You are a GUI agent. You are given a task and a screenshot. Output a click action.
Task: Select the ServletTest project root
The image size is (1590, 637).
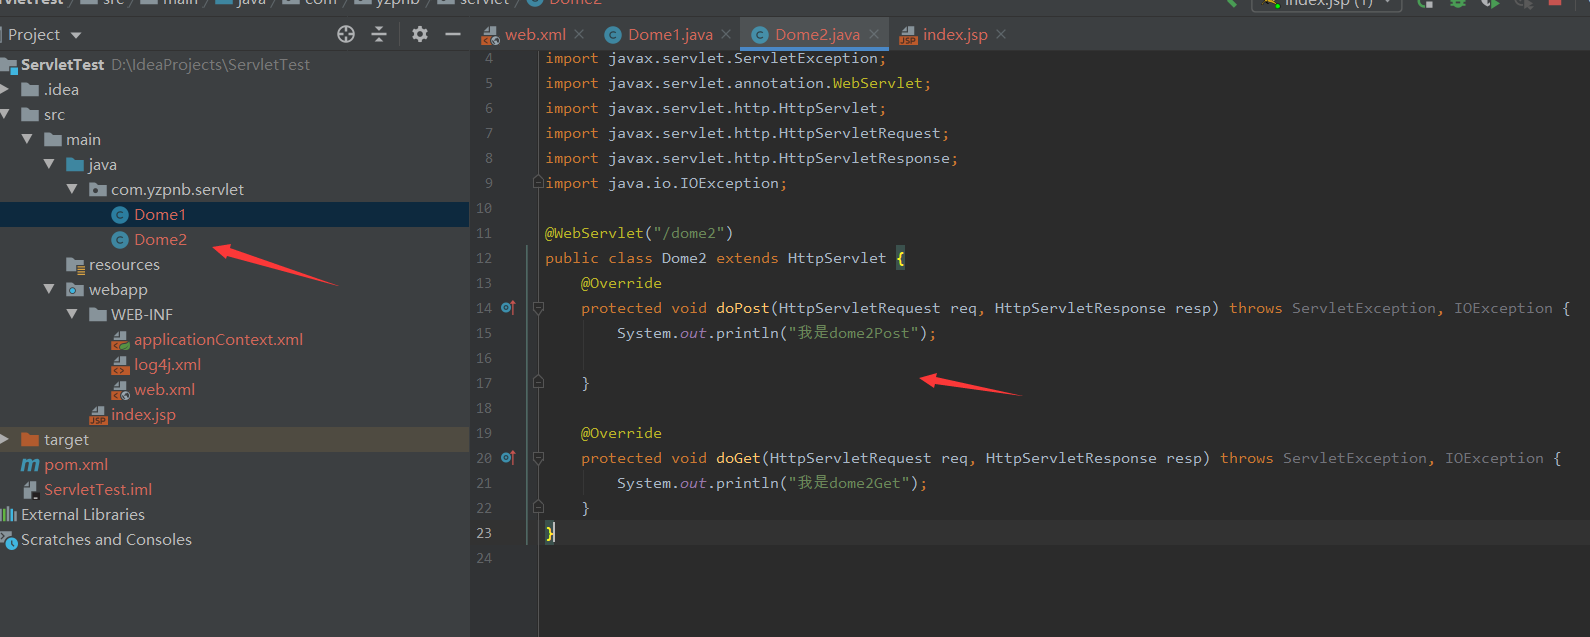click(x=62, y=64)
